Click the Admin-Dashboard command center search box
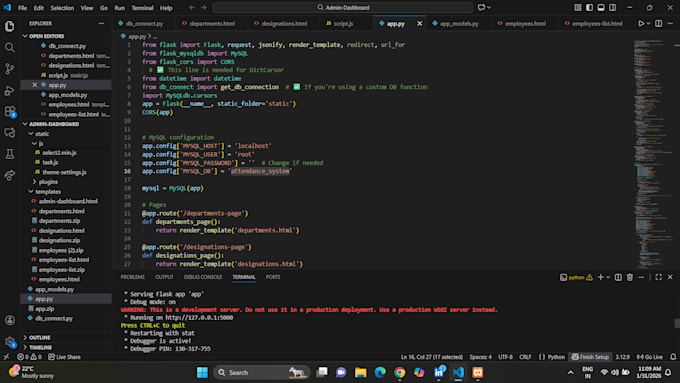The width and height of the screenshot is (680, 383). tap(343, 7)
